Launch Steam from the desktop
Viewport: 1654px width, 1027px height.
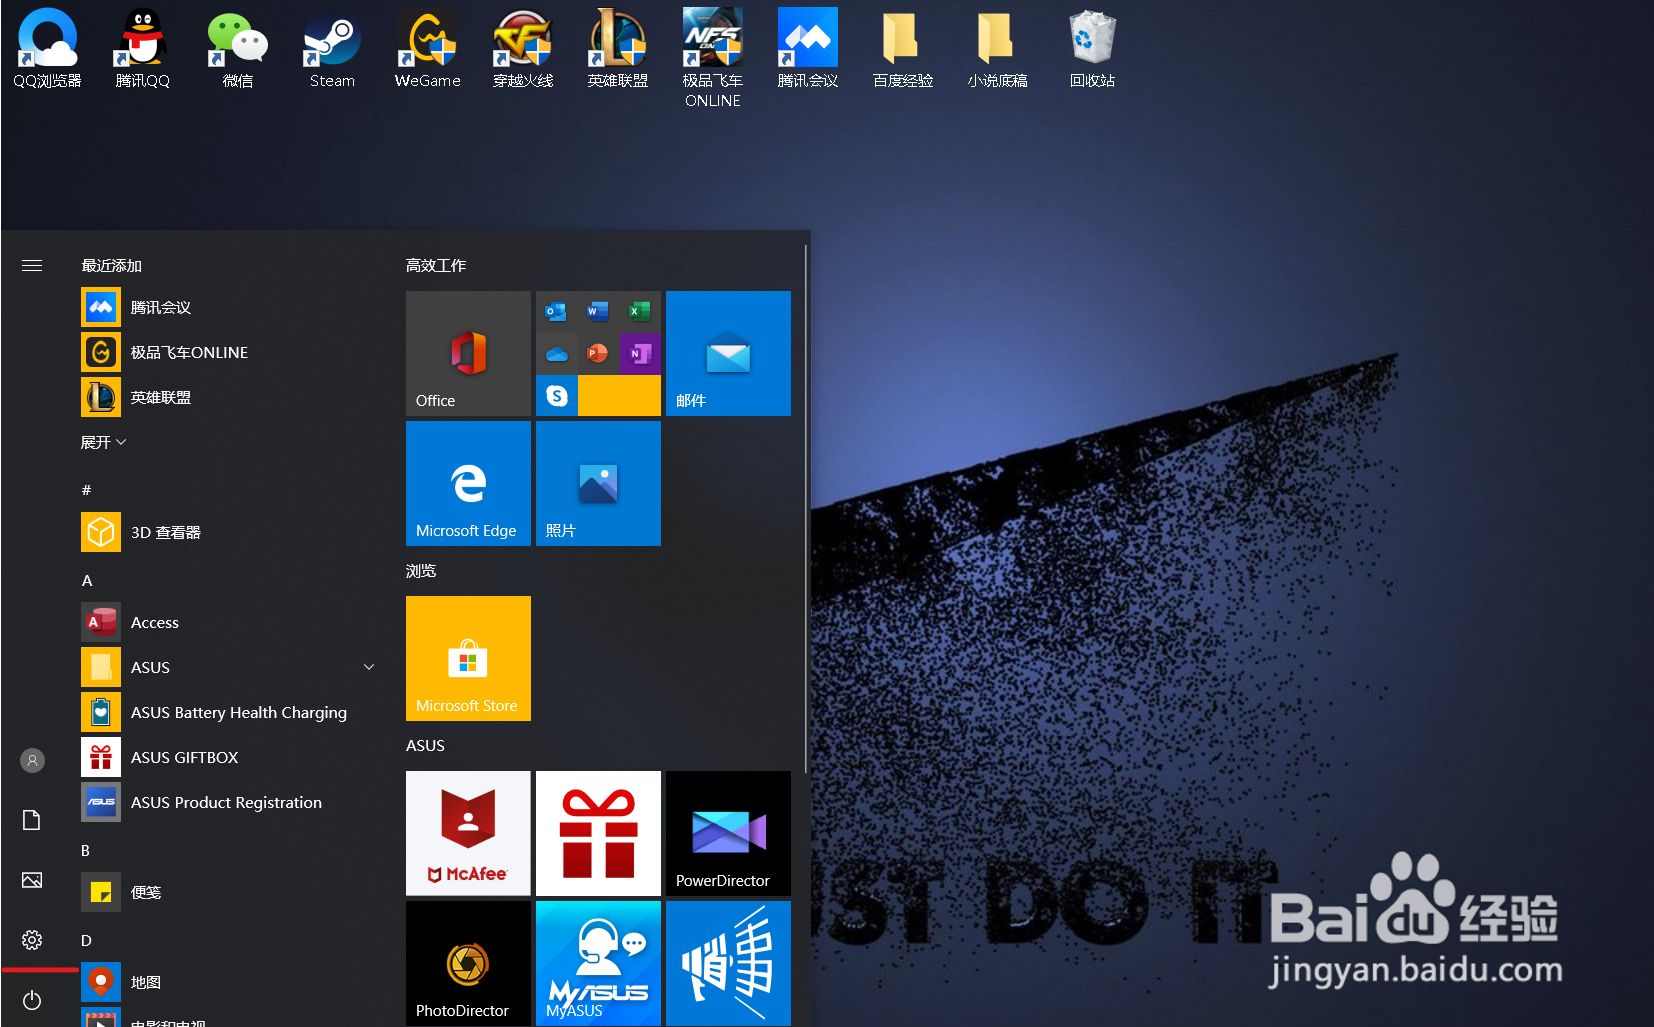point(332,48)
